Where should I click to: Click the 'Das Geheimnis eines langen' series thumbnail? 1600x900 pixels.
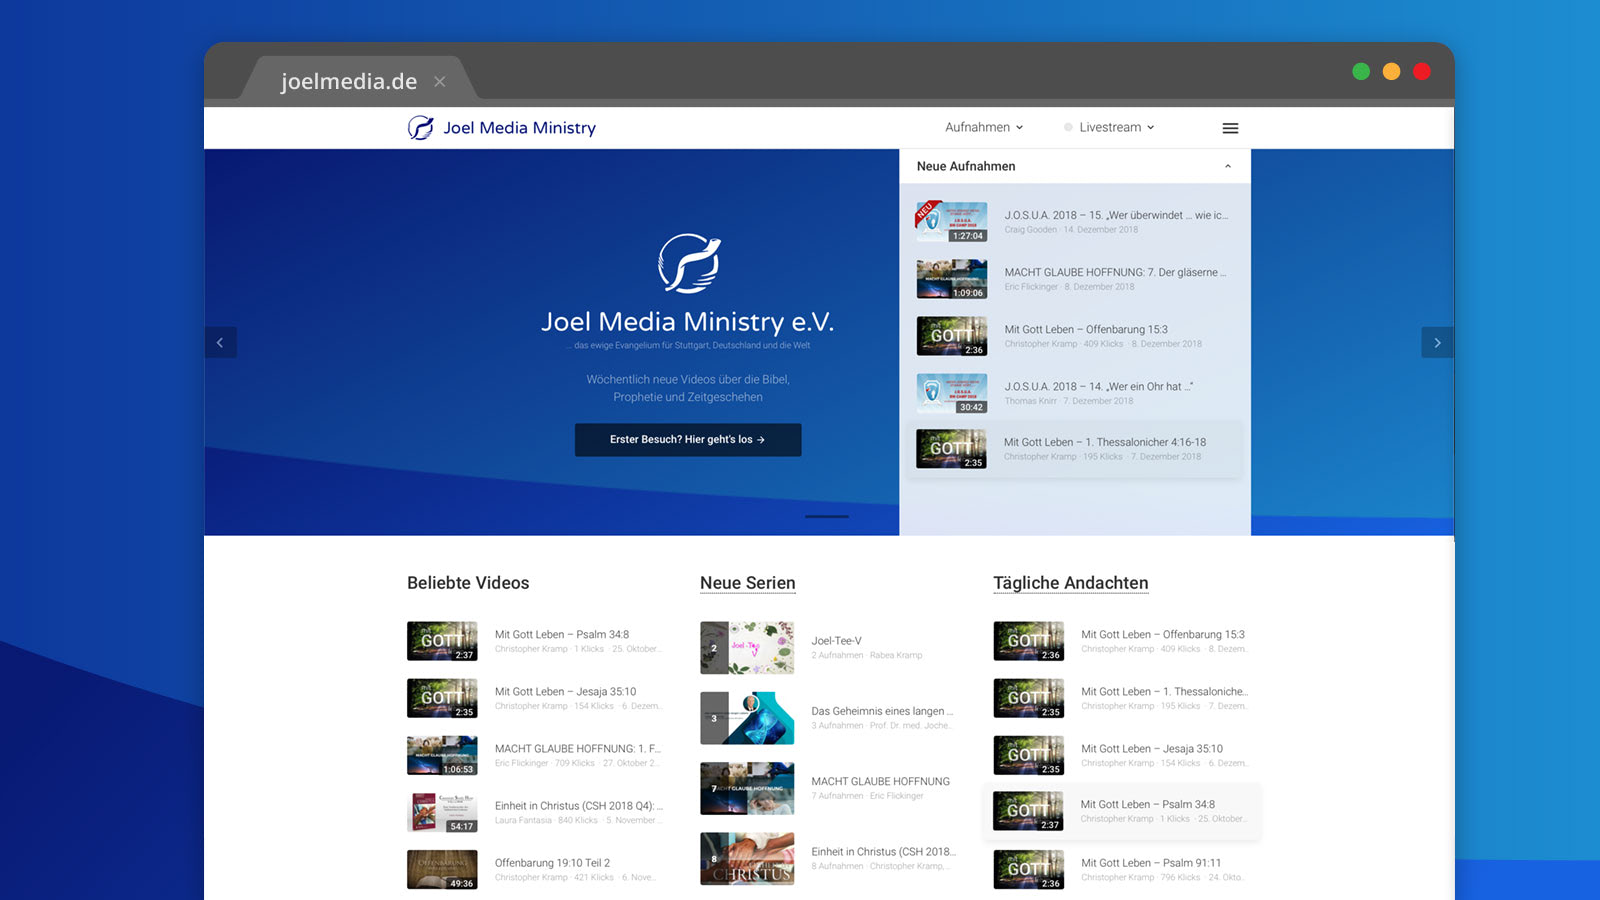coord(747,718)
